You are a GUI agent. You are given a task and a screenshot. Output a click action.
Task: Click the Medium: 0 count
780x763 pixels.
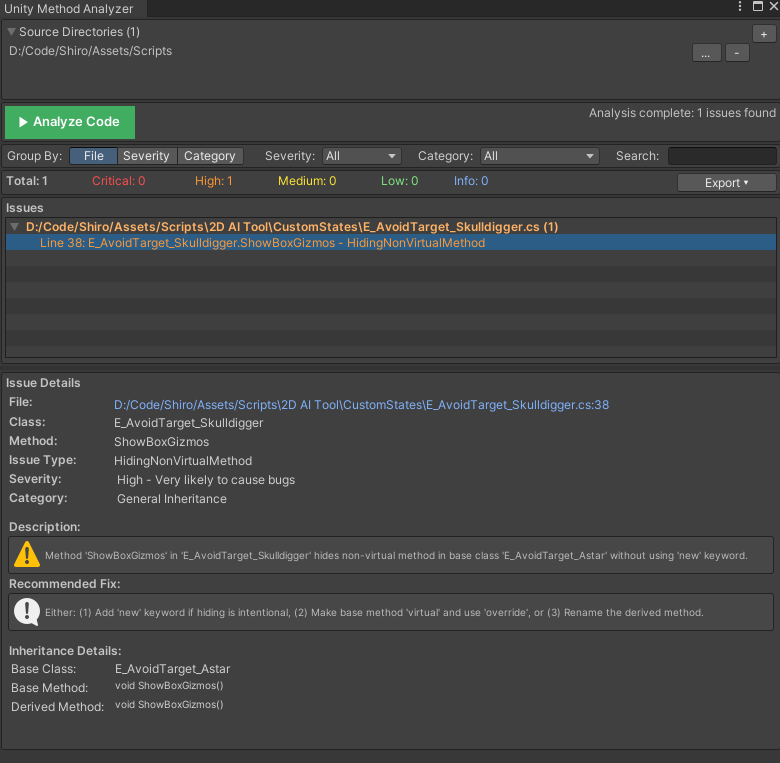(x=307, y=181)
